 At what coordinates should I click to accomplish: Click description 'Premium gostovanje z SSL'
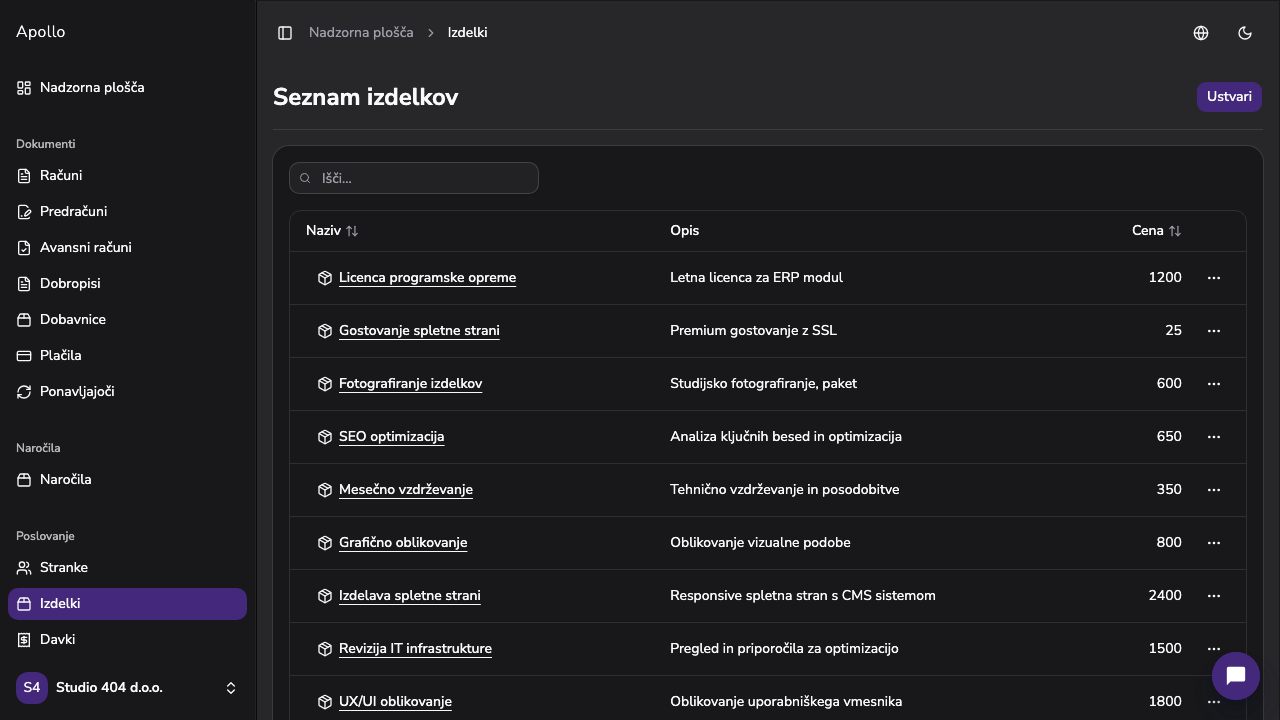(x=753, y=331)
